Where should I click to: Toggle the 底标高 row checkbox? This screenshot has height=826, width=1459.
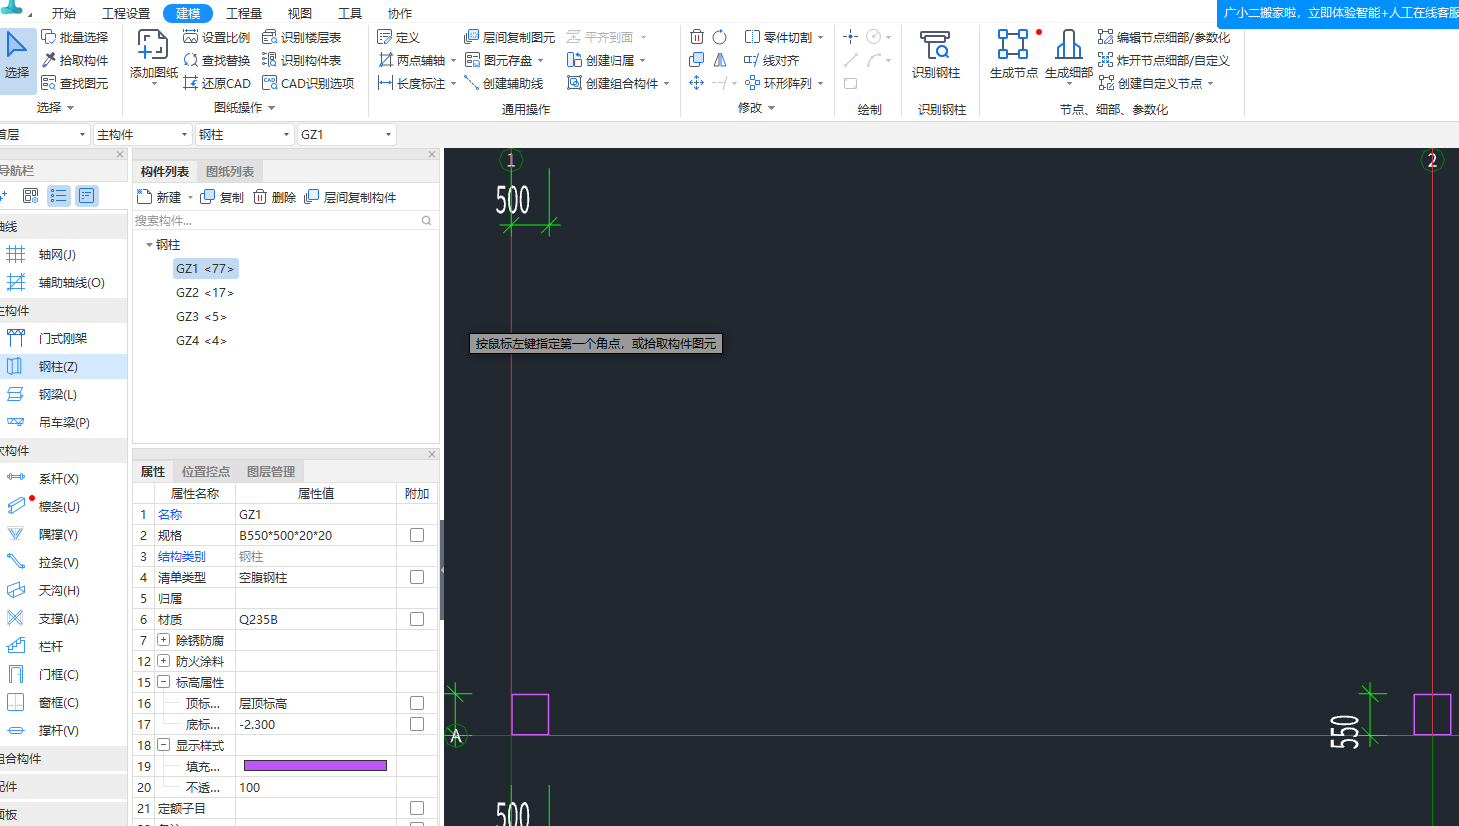[417, 724]
